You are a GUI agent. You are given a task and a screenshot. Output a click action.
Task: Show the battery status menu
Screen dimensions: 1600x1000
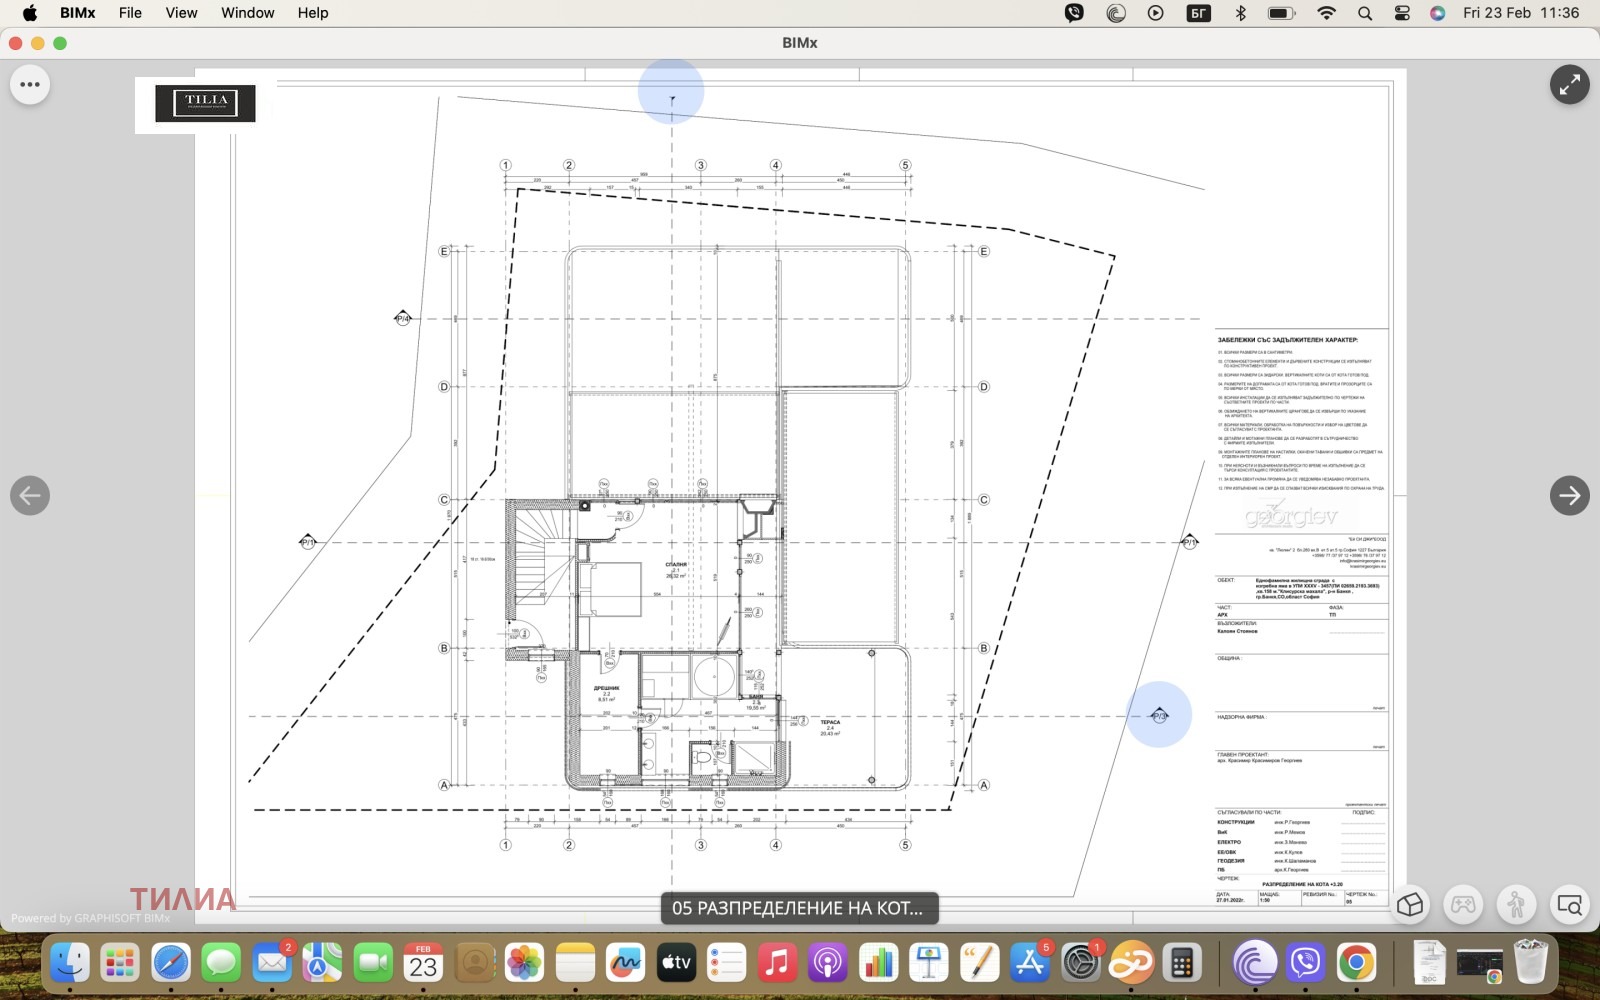[x=1281, y=13]
